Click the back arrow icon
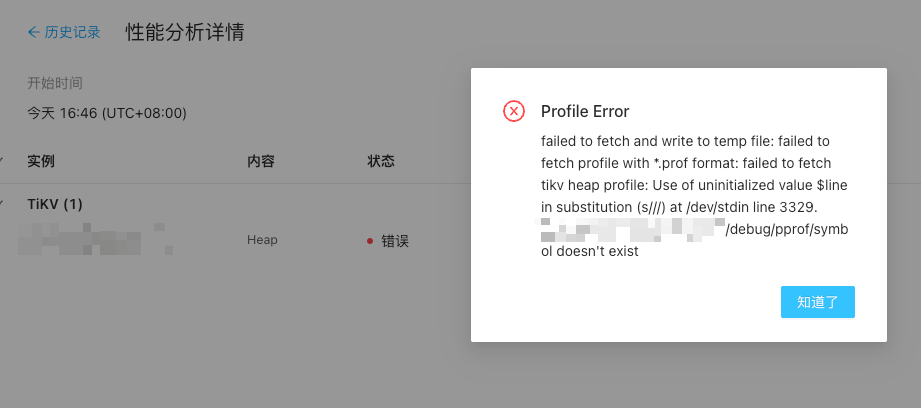Screen dimensions: 921x408 (34, 32)
